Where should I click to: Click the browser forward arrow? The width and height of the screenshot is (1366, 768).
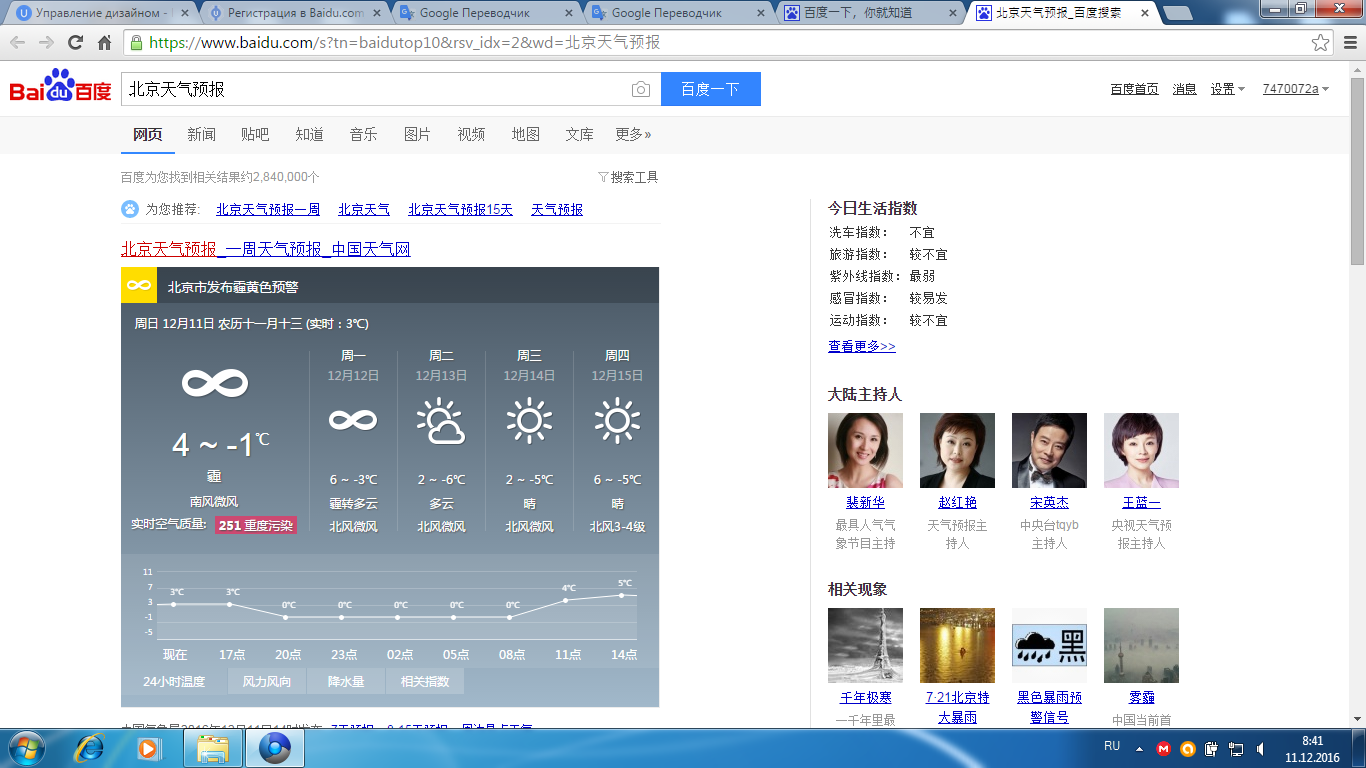[x=46, y=43]
